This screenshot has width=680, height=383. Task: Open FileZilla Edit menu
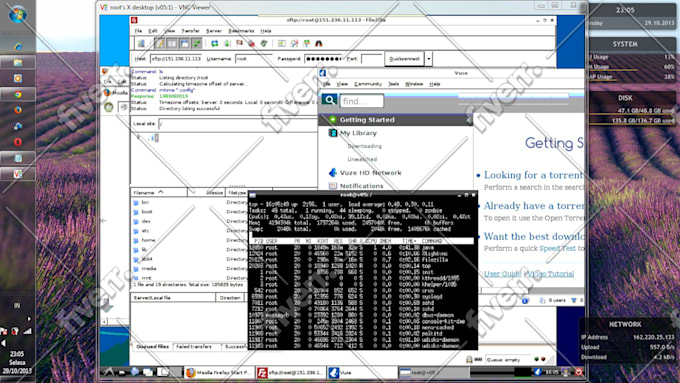153,31
